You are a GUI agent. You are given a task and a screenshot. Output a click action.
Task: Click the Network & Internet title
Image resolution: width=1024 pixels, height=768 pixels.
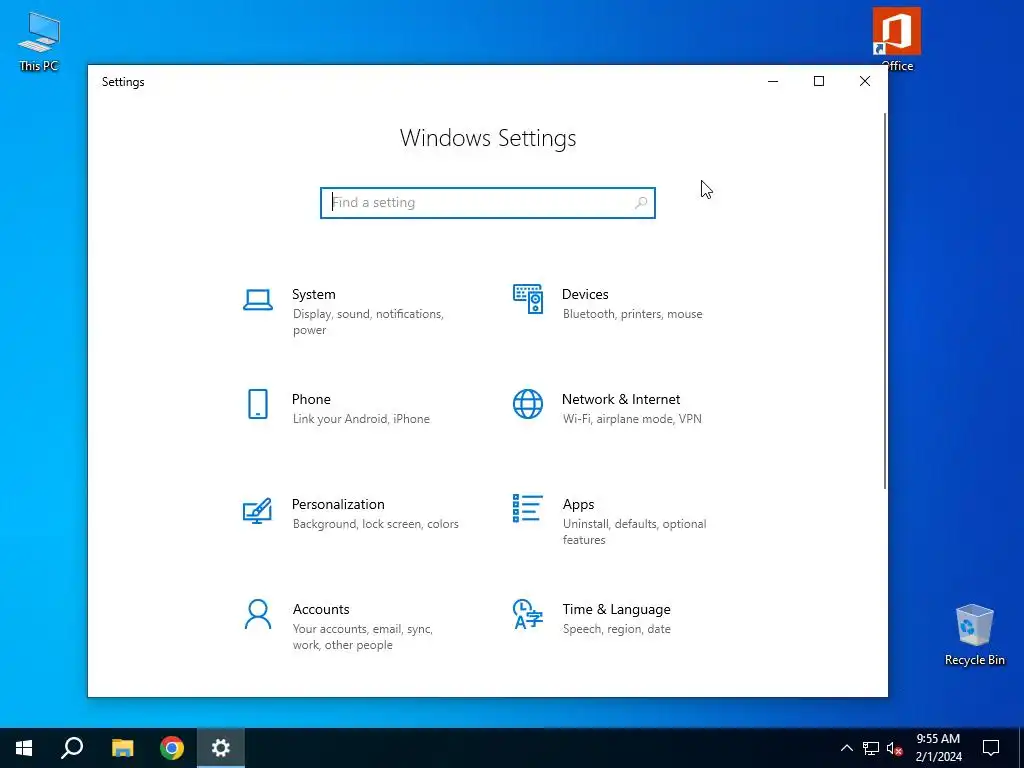[621, 399]
